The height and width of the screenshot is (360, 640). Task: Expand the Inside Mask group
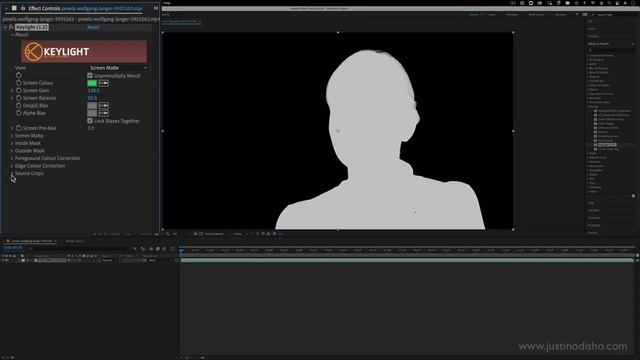click(12, 143)
